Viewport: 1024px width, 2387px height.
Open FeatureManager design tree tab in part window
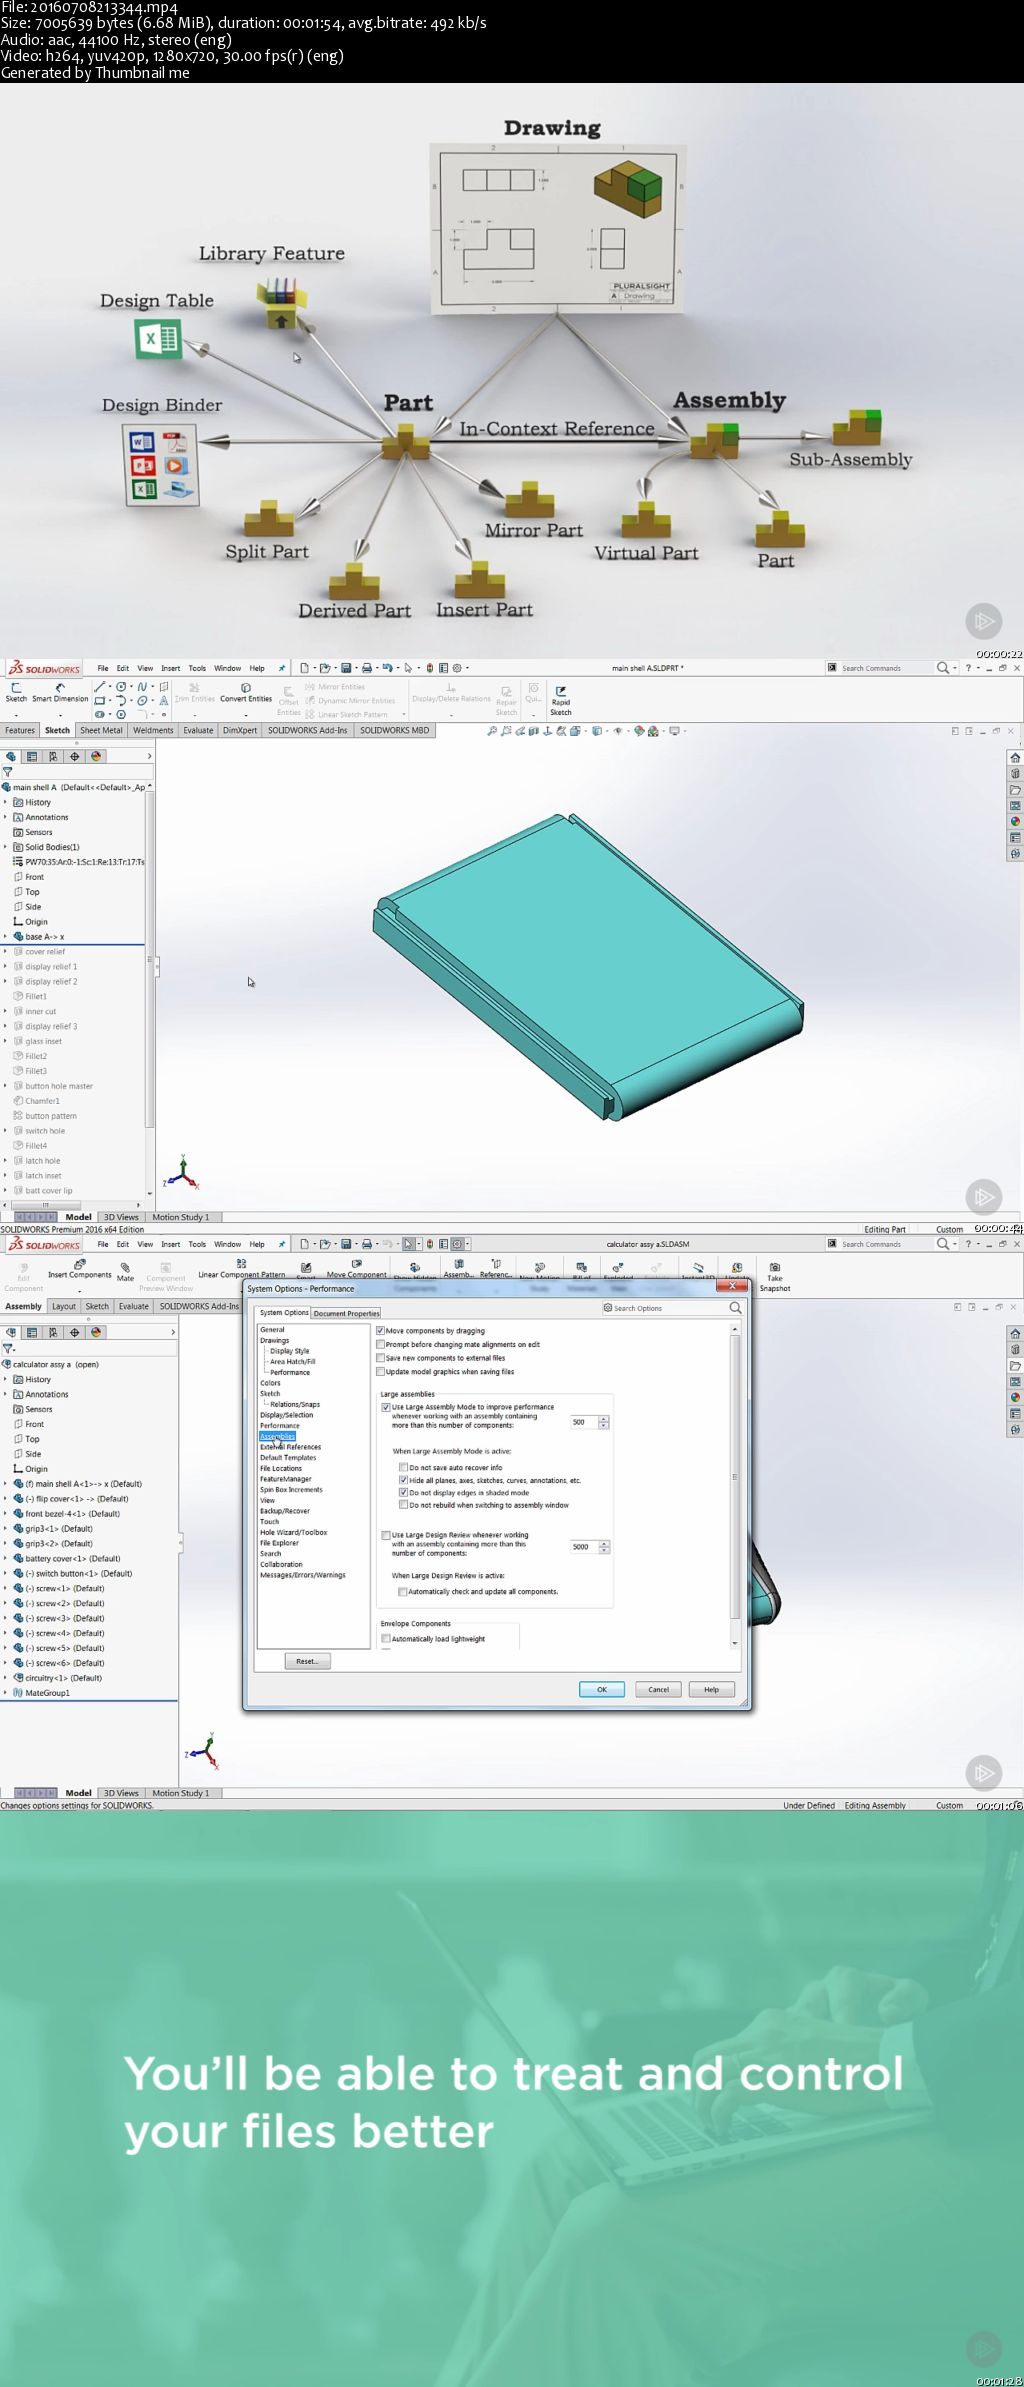11,756
